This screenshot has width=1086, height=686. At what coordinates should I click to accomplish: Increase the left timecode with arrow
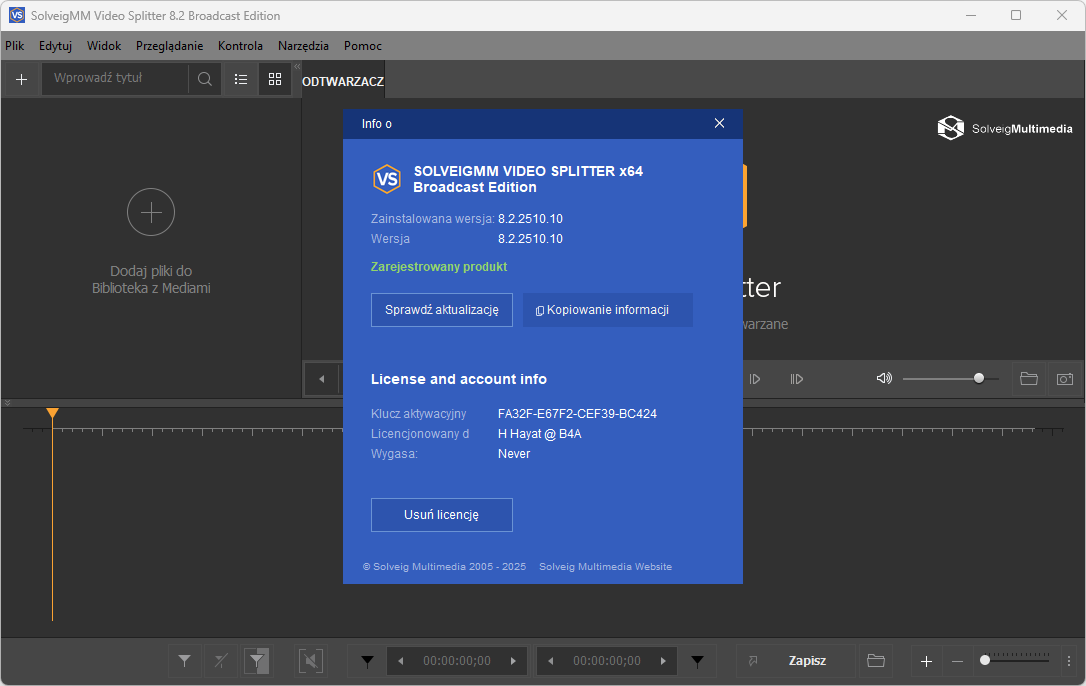513,661
